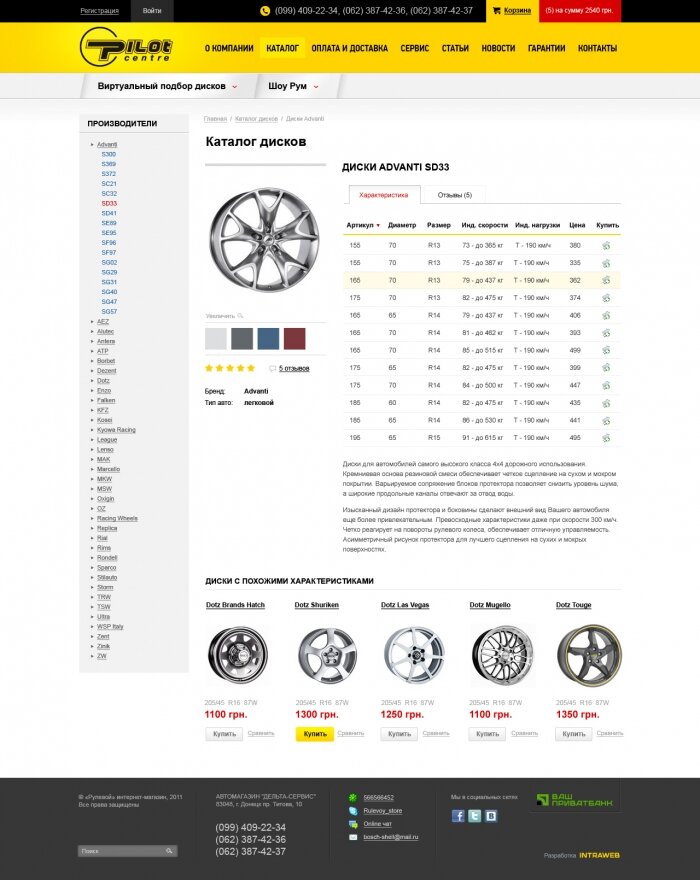
Task: Click the Войти button
Action: click(x=152, y=11)
